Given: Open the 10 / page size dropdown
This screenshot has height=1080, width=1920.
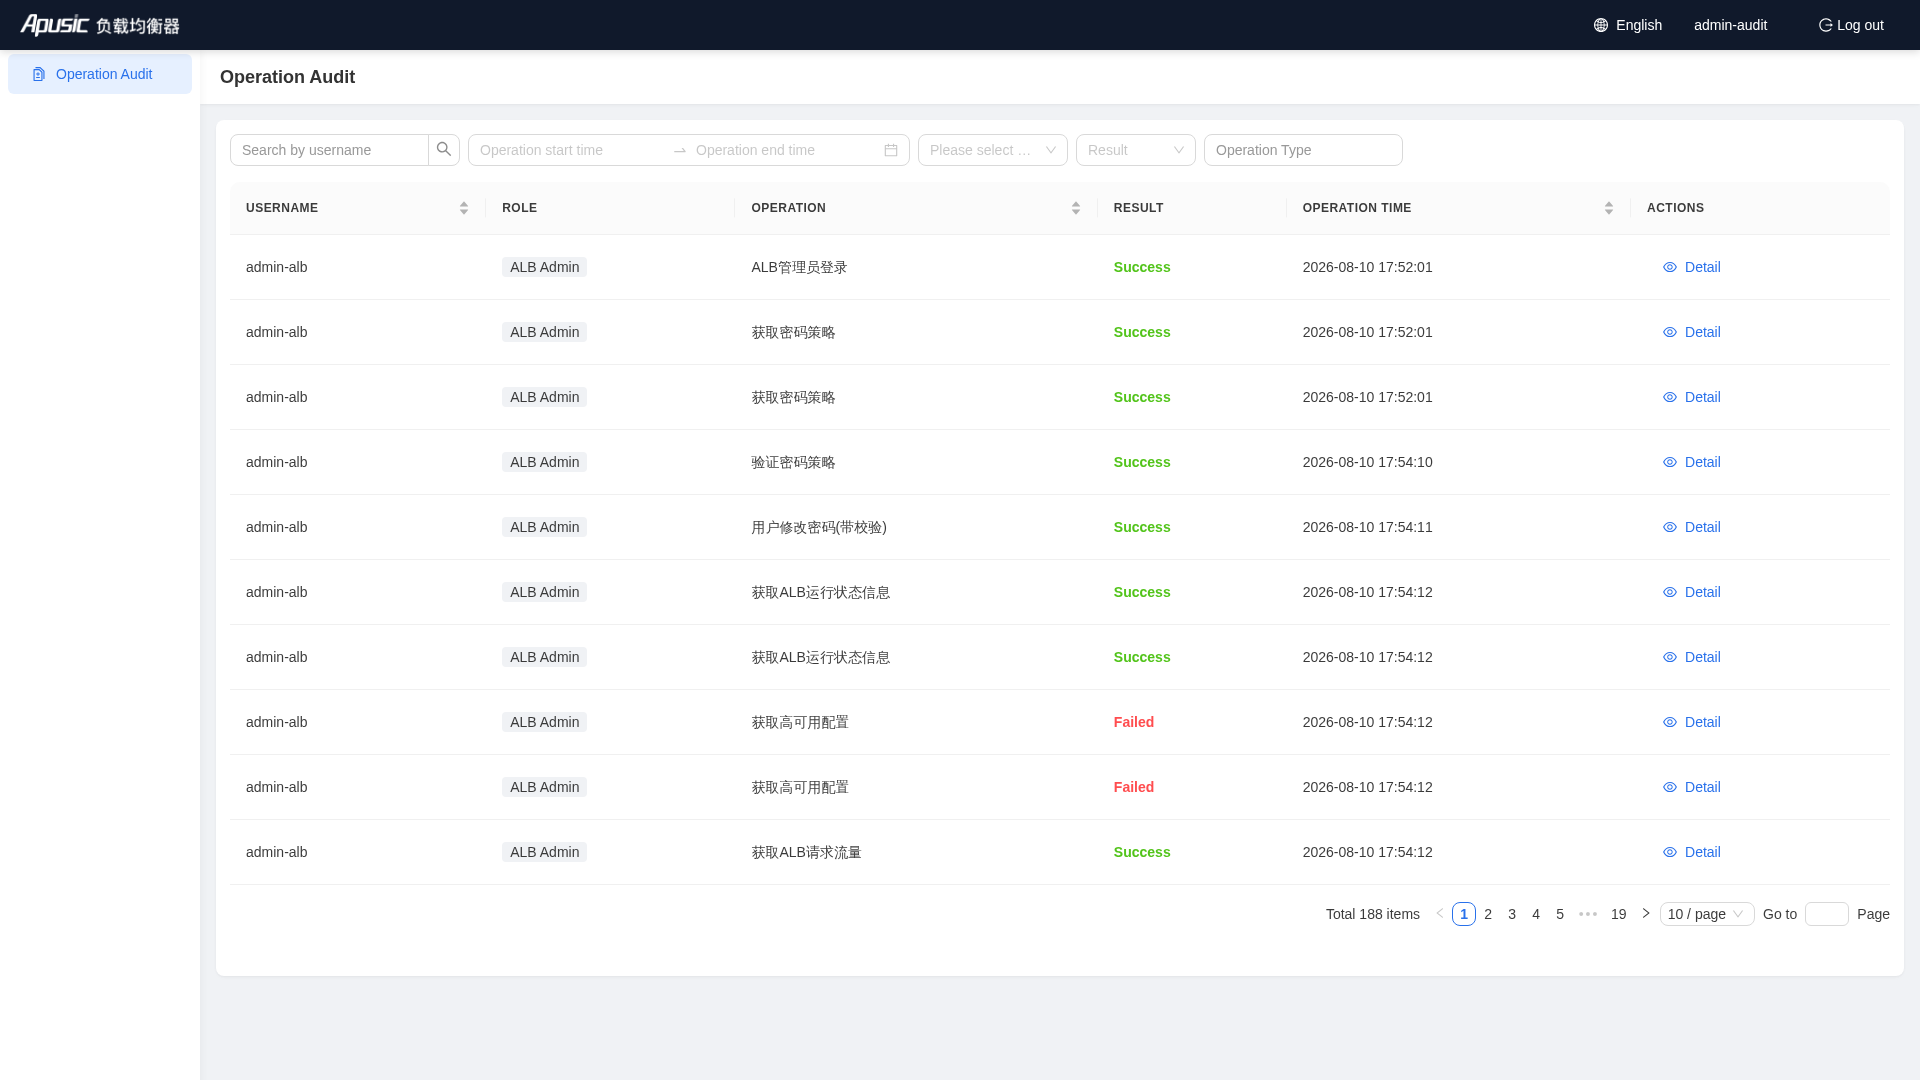Looking at the screenshot, I should [1707, 914].
